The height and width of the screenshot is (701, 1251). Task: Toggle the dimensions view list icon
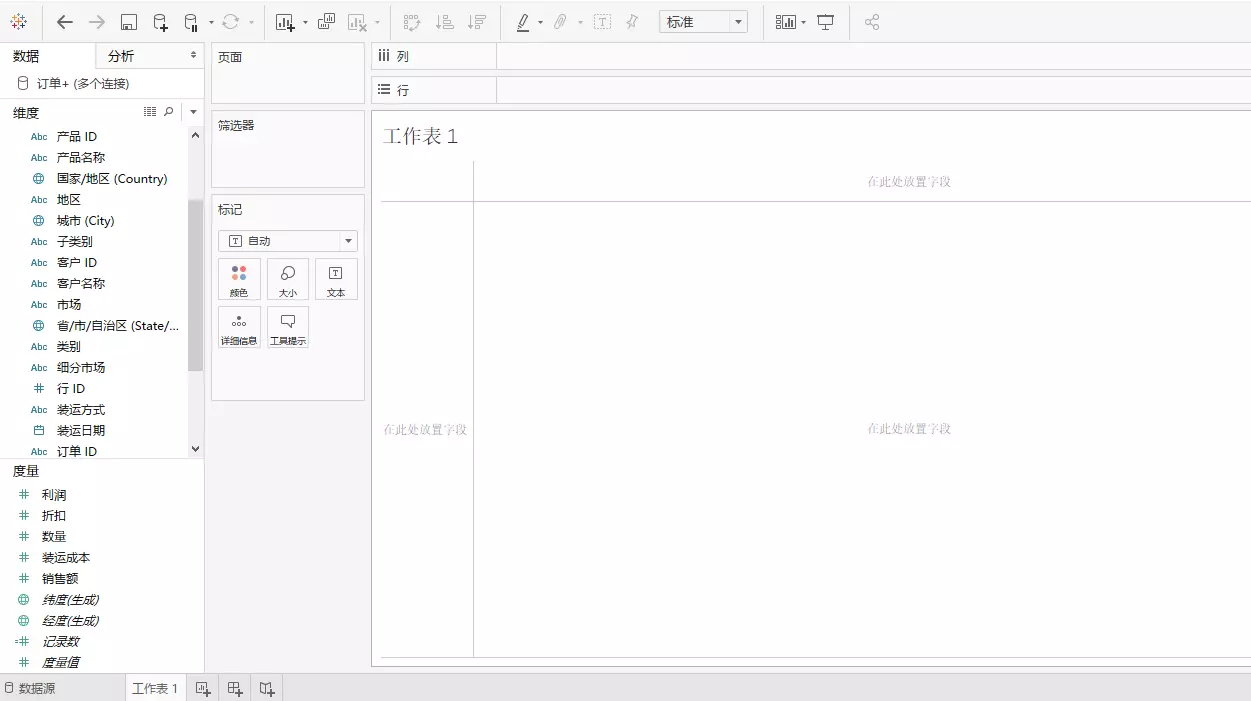(x=150, y=112)
